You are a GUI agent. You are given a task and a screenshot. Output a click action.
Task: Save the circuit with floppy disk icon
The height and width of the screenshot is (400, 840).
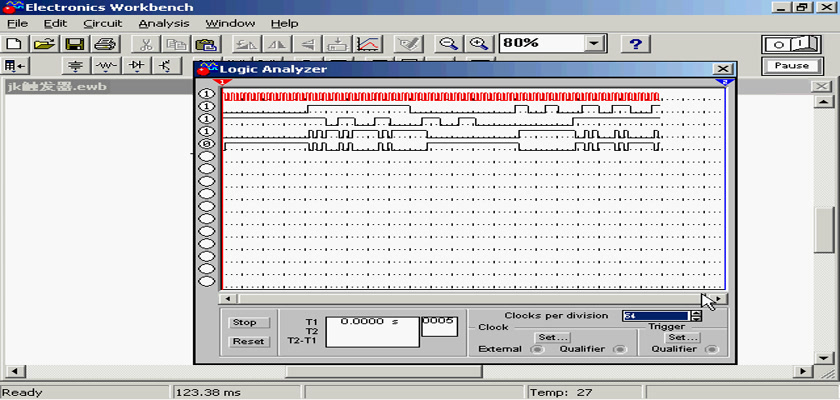pyautogui.click(x=74, y=44)
